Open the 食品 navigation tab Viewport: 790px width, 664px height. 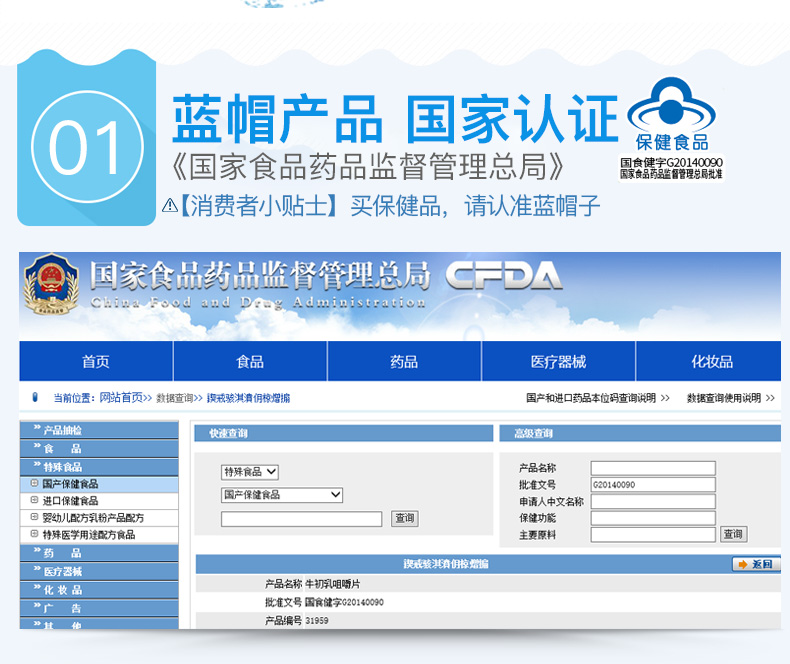click(x=250, y=361)
